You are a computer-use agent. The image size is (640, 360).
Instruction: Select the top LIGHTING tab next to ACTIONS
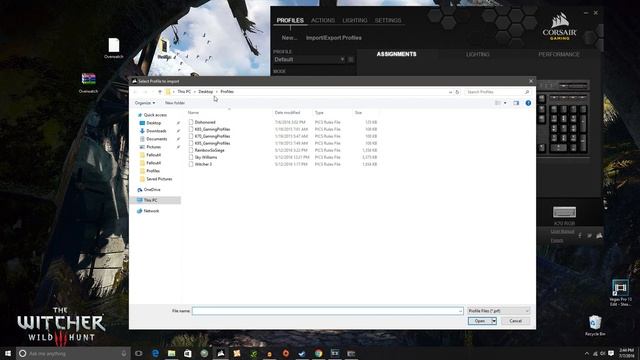355,20
